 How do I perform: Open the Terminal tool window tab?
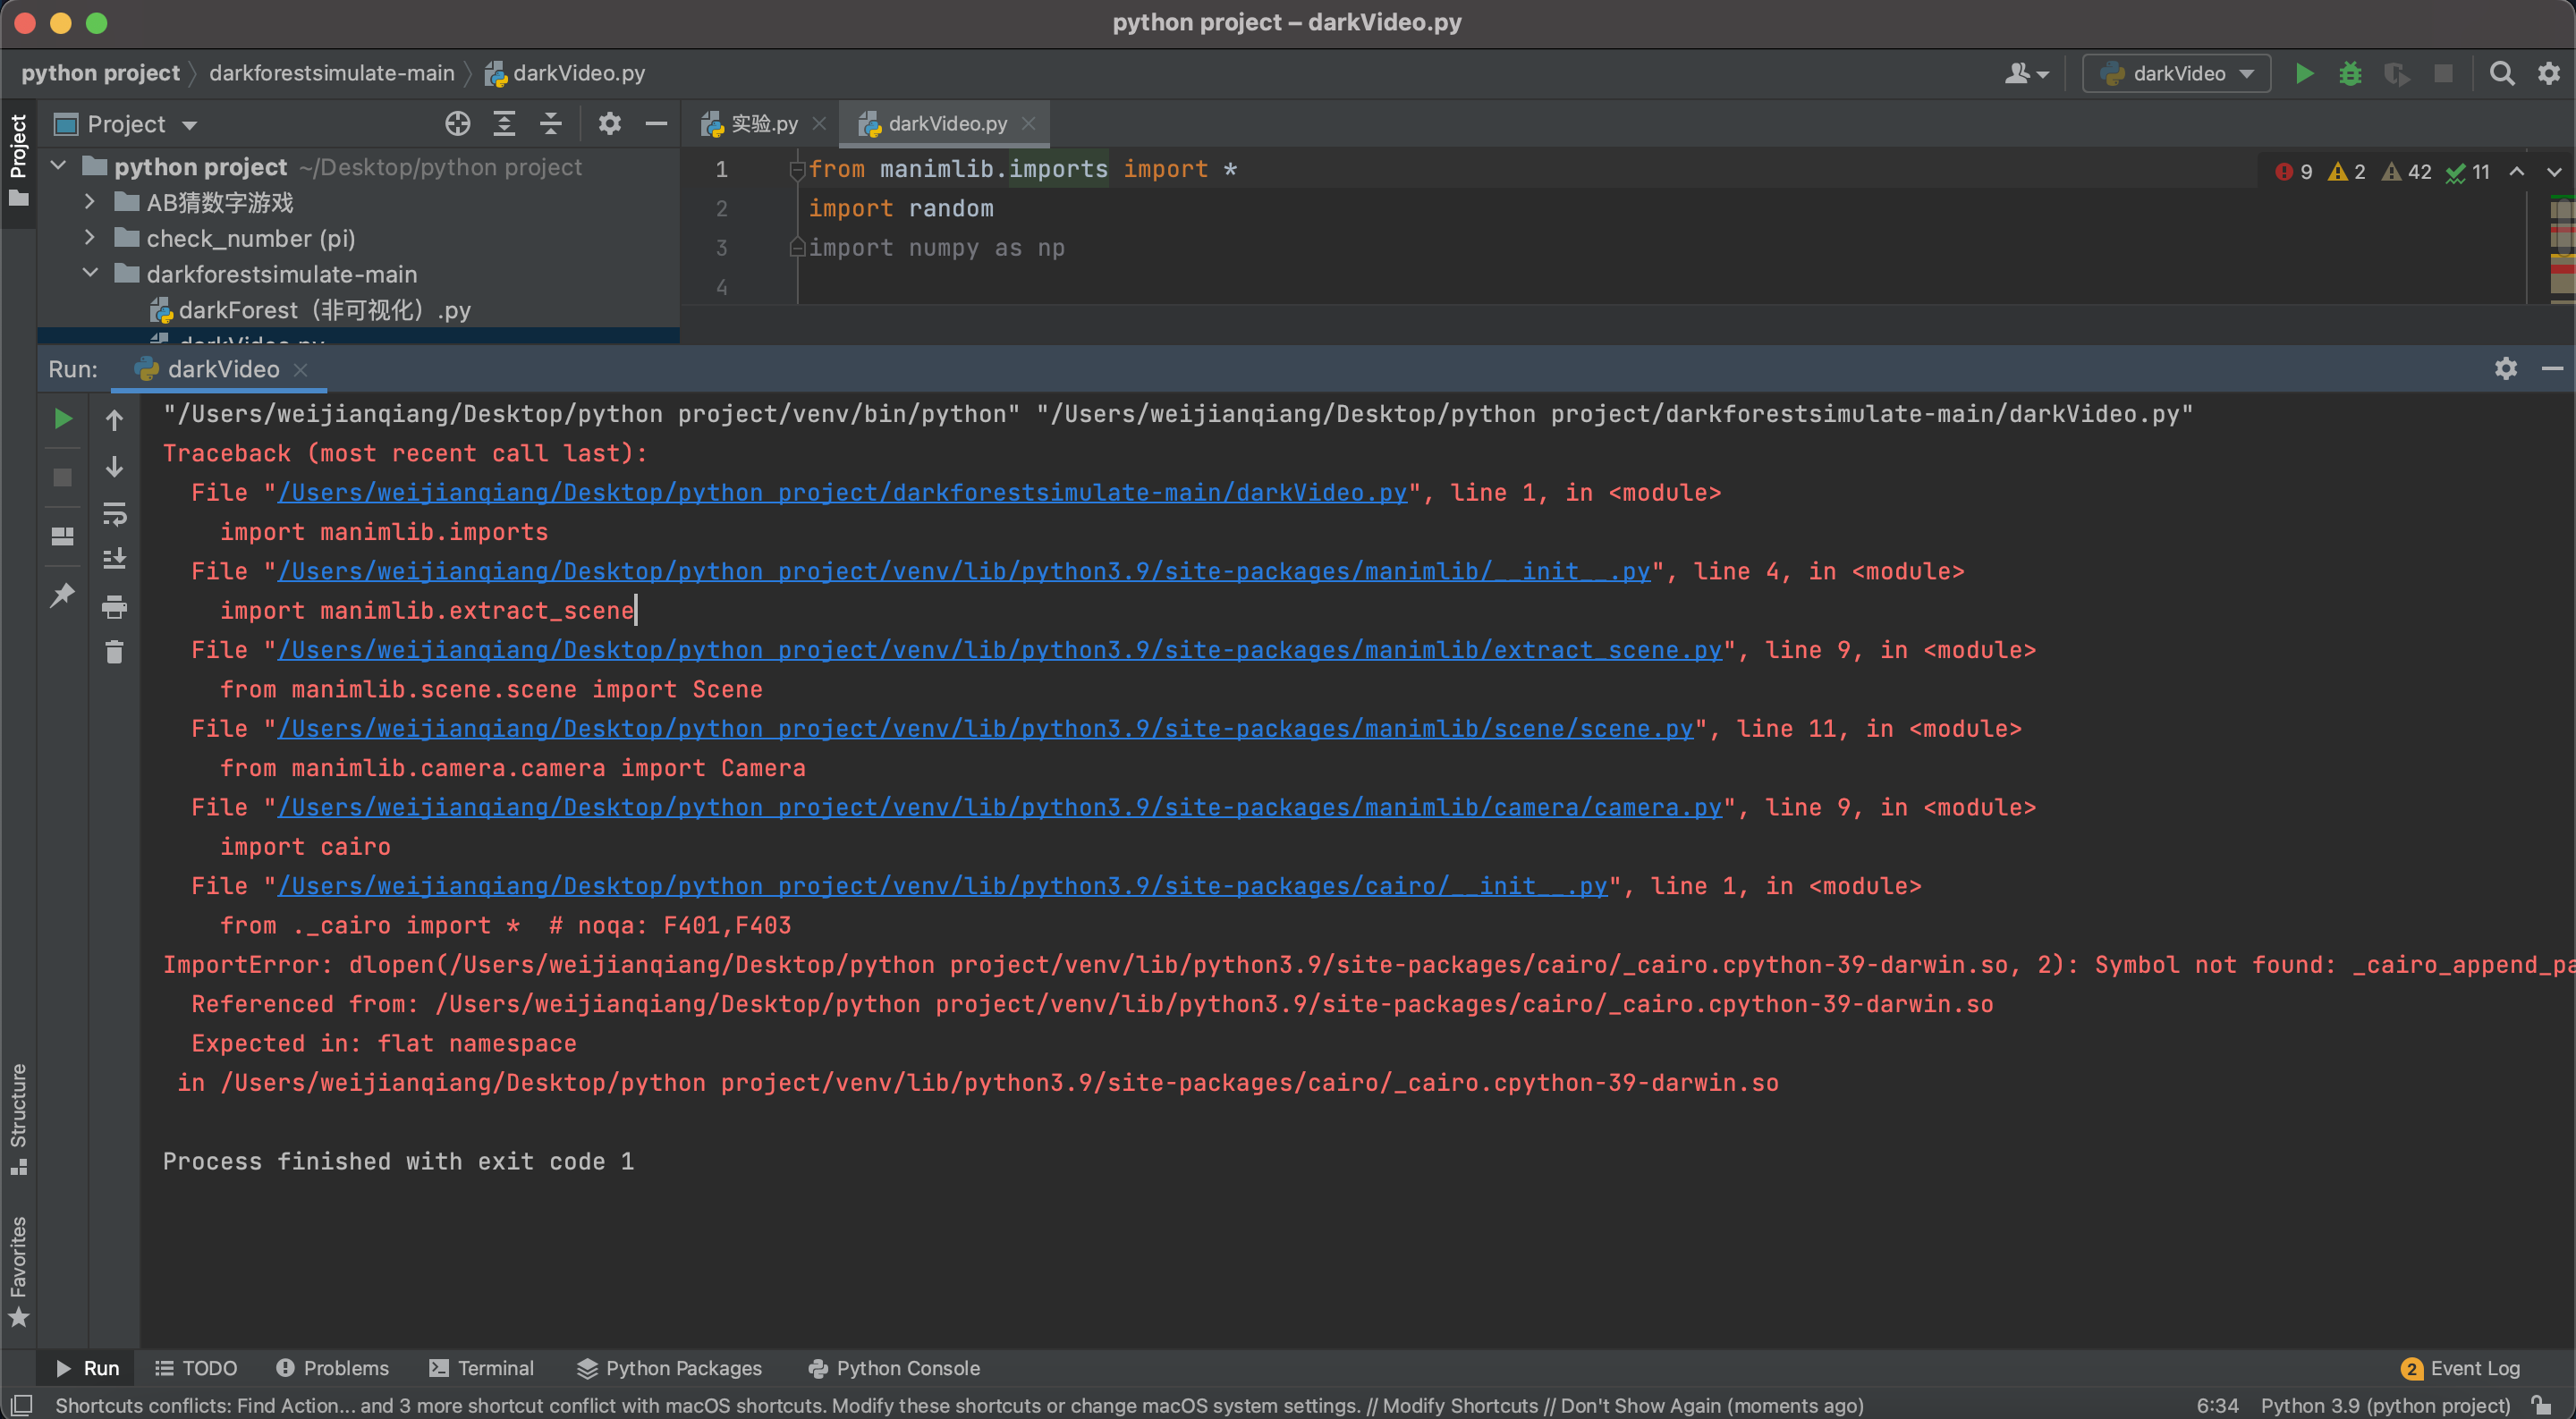tap(482, 1367)
